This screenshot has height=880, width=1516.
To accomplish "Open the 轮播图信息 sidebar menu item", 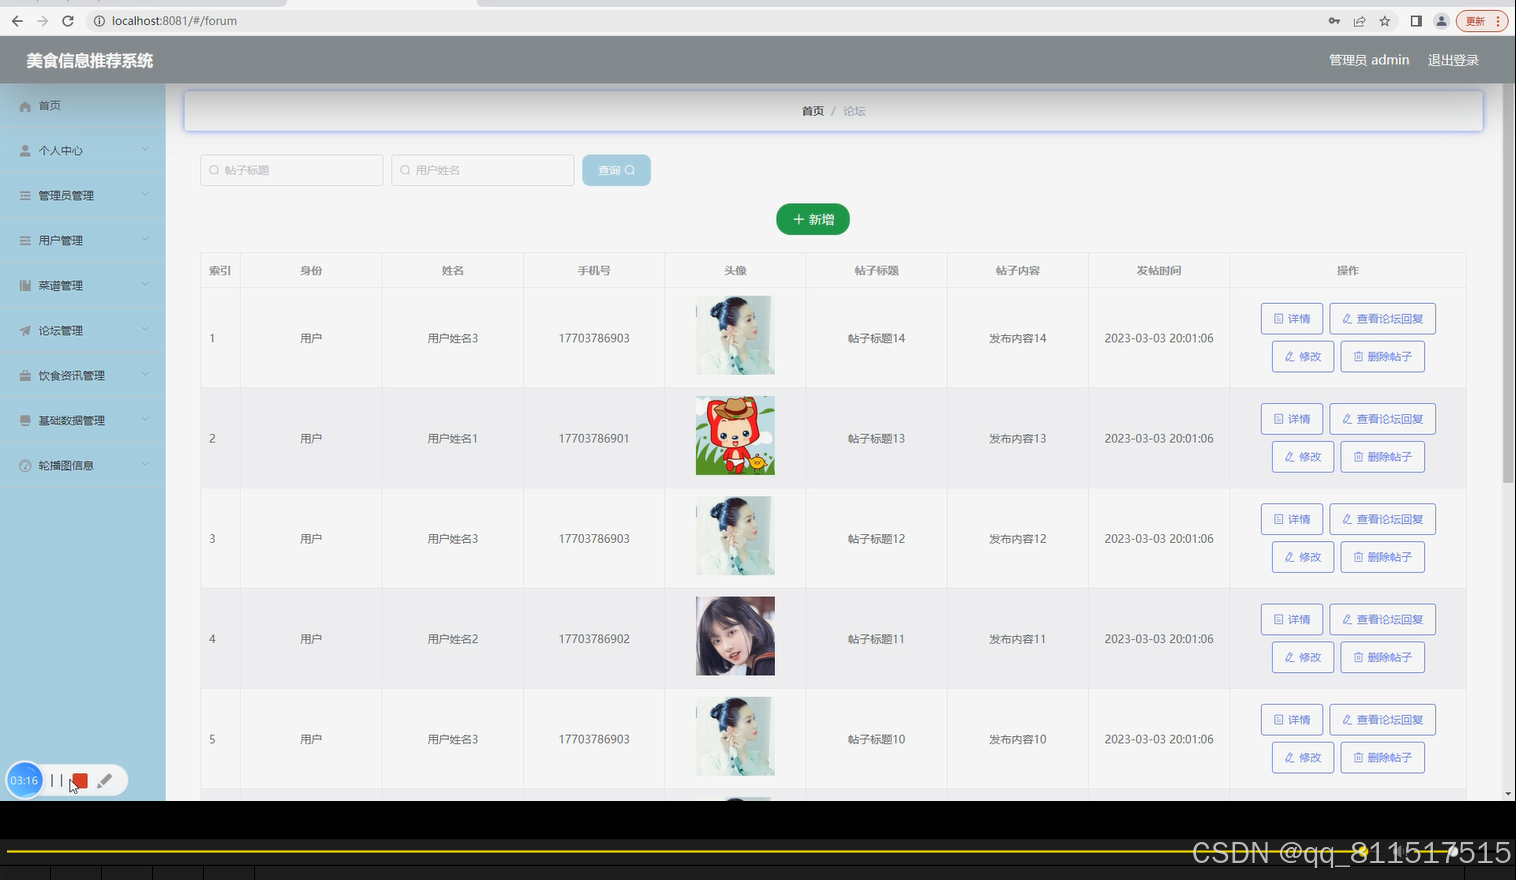I will coord(82,466).
